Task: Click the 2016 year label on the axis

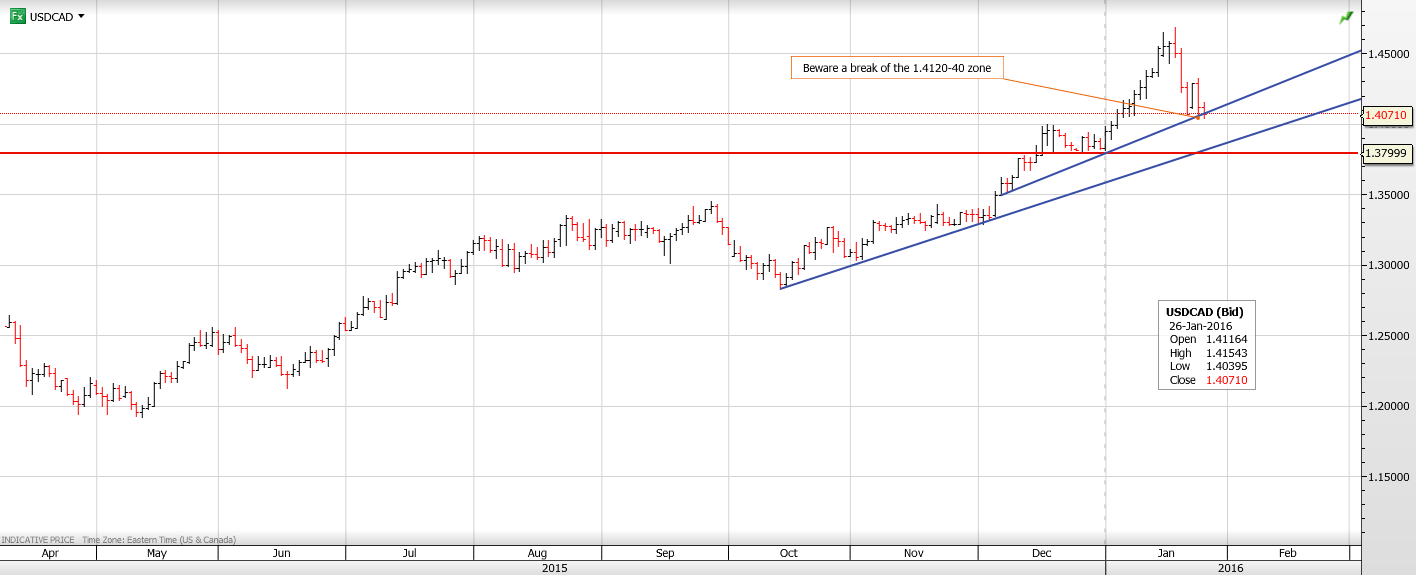Action: click(1230, 567)
